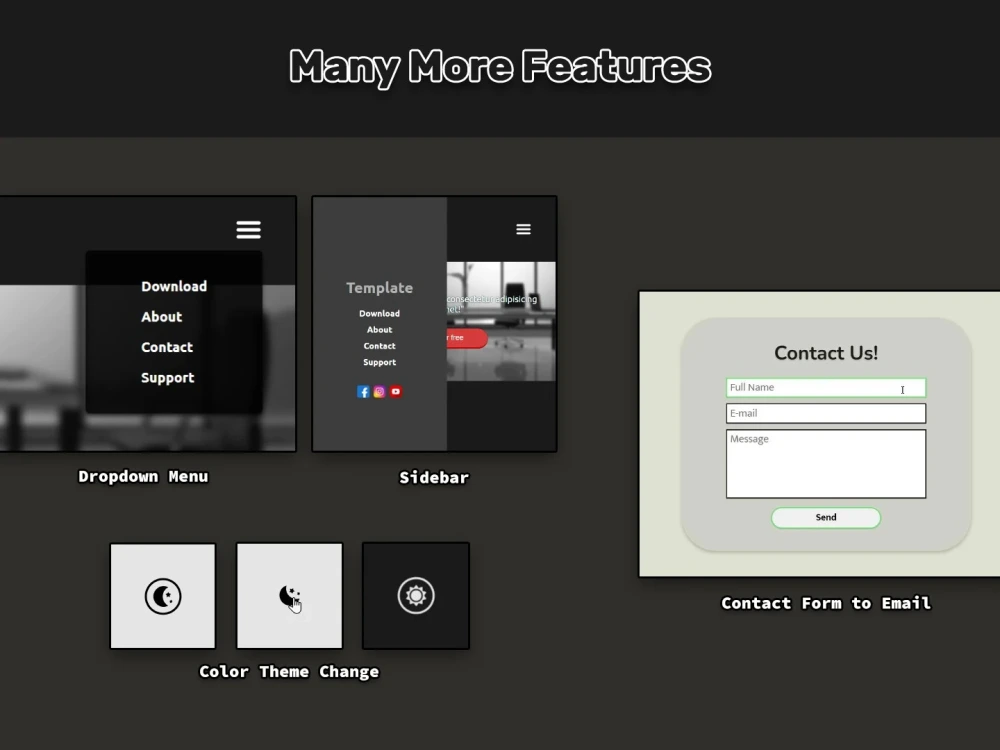1000x750 pixels.
Task: Focus the E-mail input field
Action: [826, 413]
